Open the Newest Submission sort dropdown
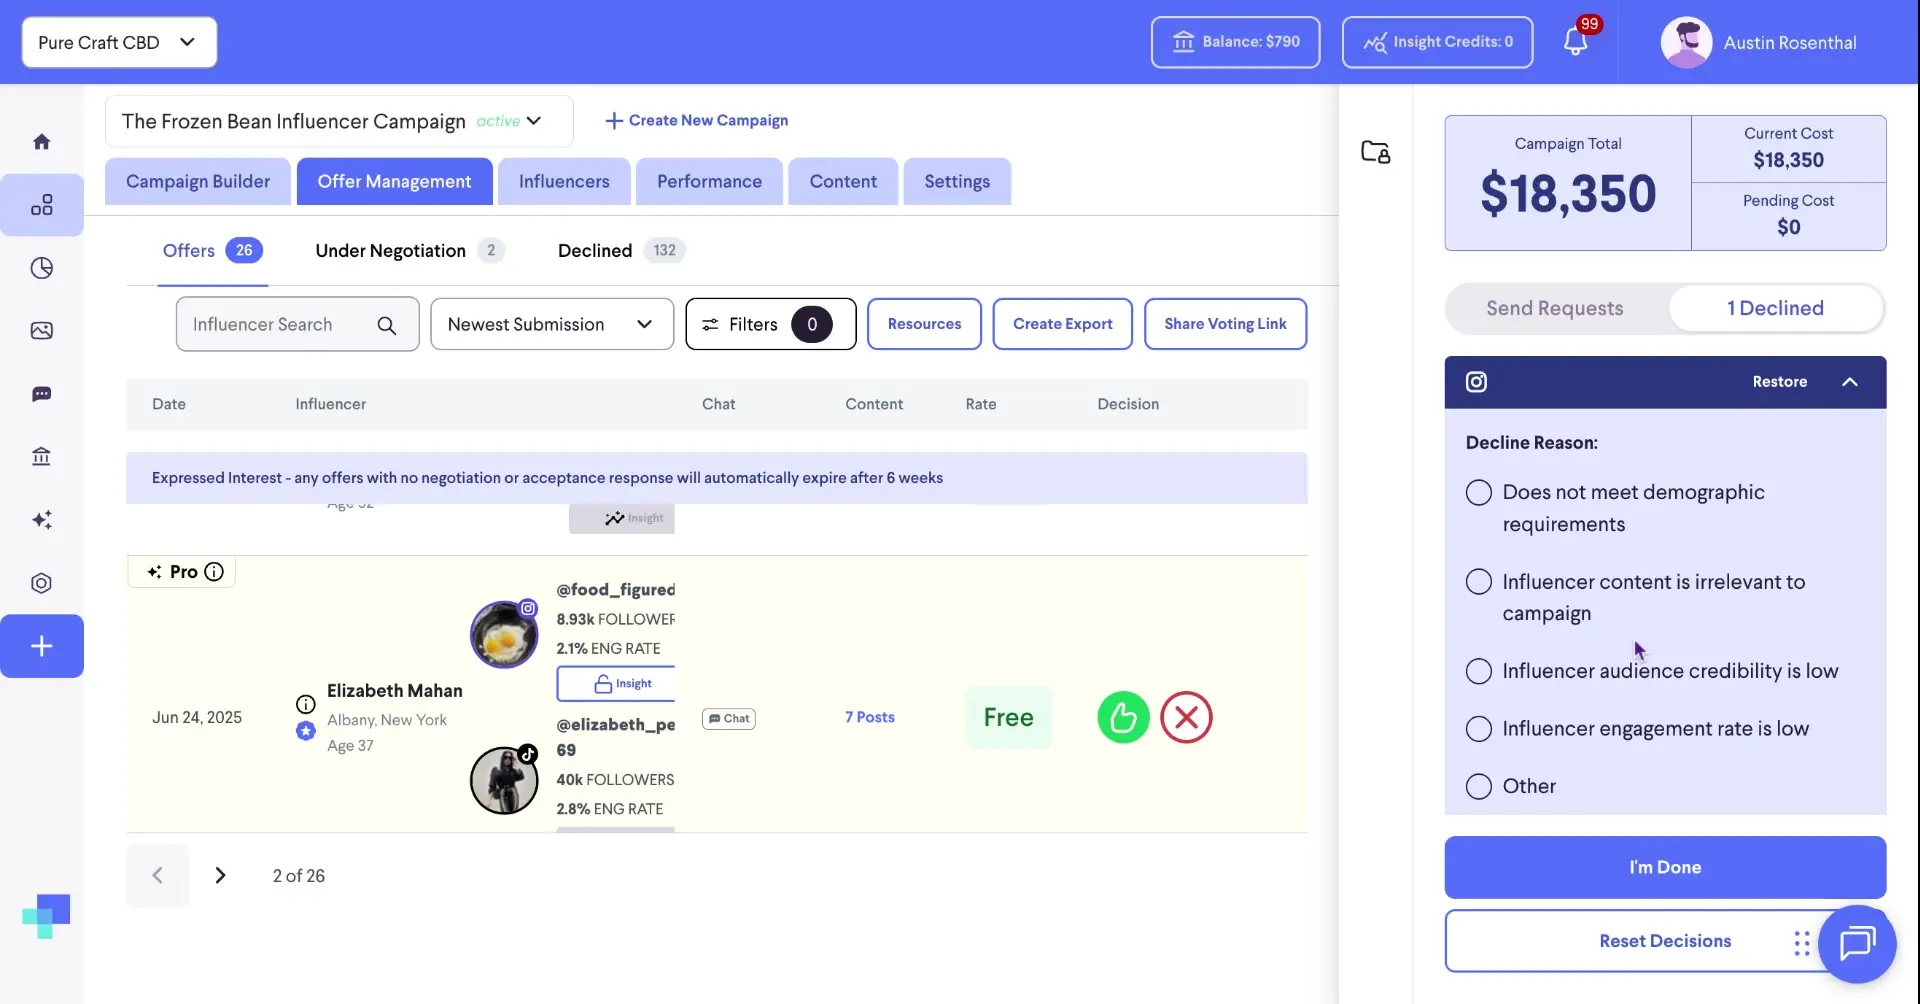This screenshot has height=1004, width=1920. pos(551,323)
